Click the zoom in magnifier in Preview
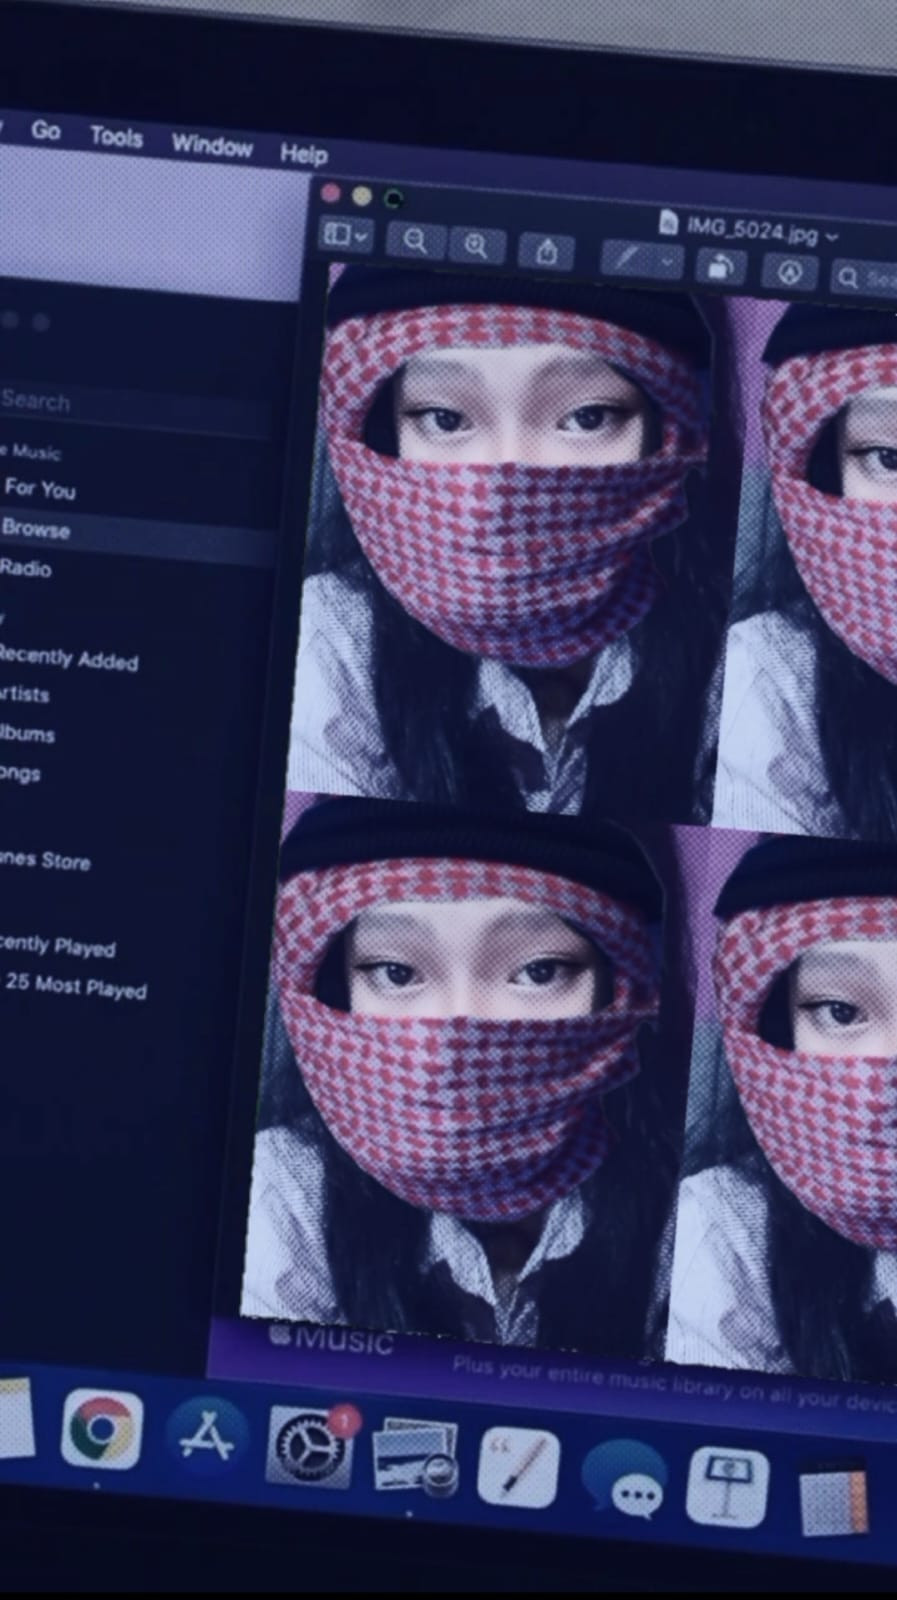This screenshot has height=1600, width=897. (x=476, y=246)
